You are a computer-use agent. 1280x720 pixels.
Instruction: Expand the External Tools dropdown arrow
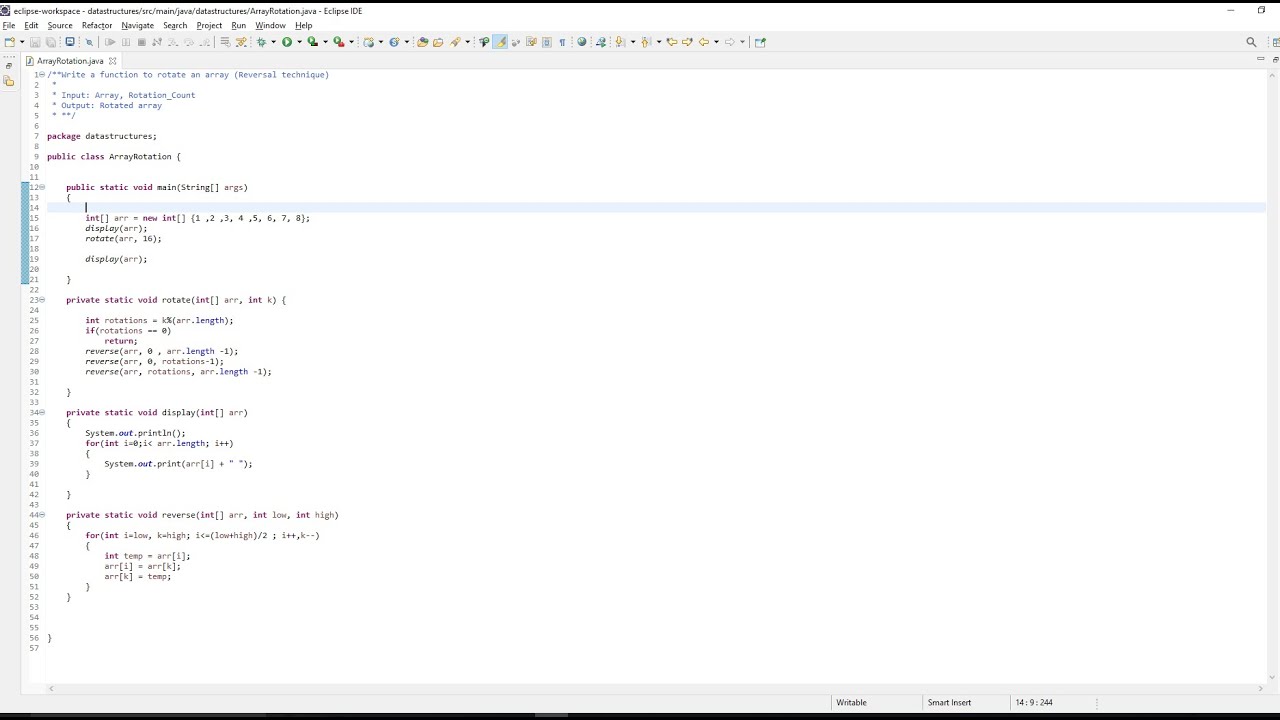tap(352, 42)
